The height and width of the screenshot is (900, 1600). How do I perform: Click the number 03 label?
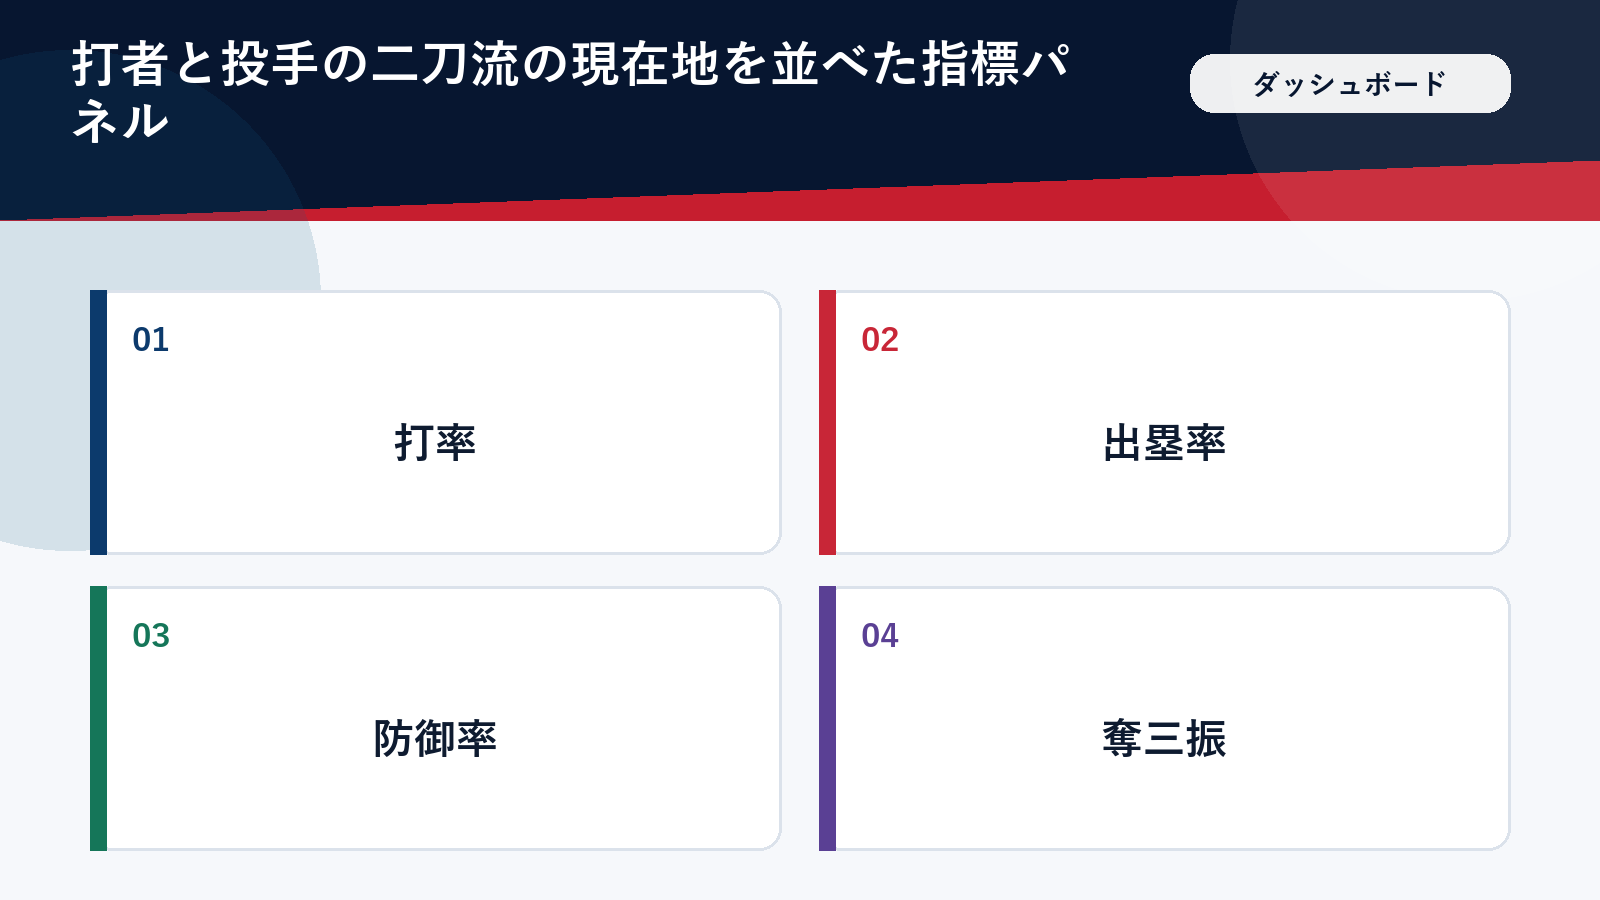click(151, 636)
